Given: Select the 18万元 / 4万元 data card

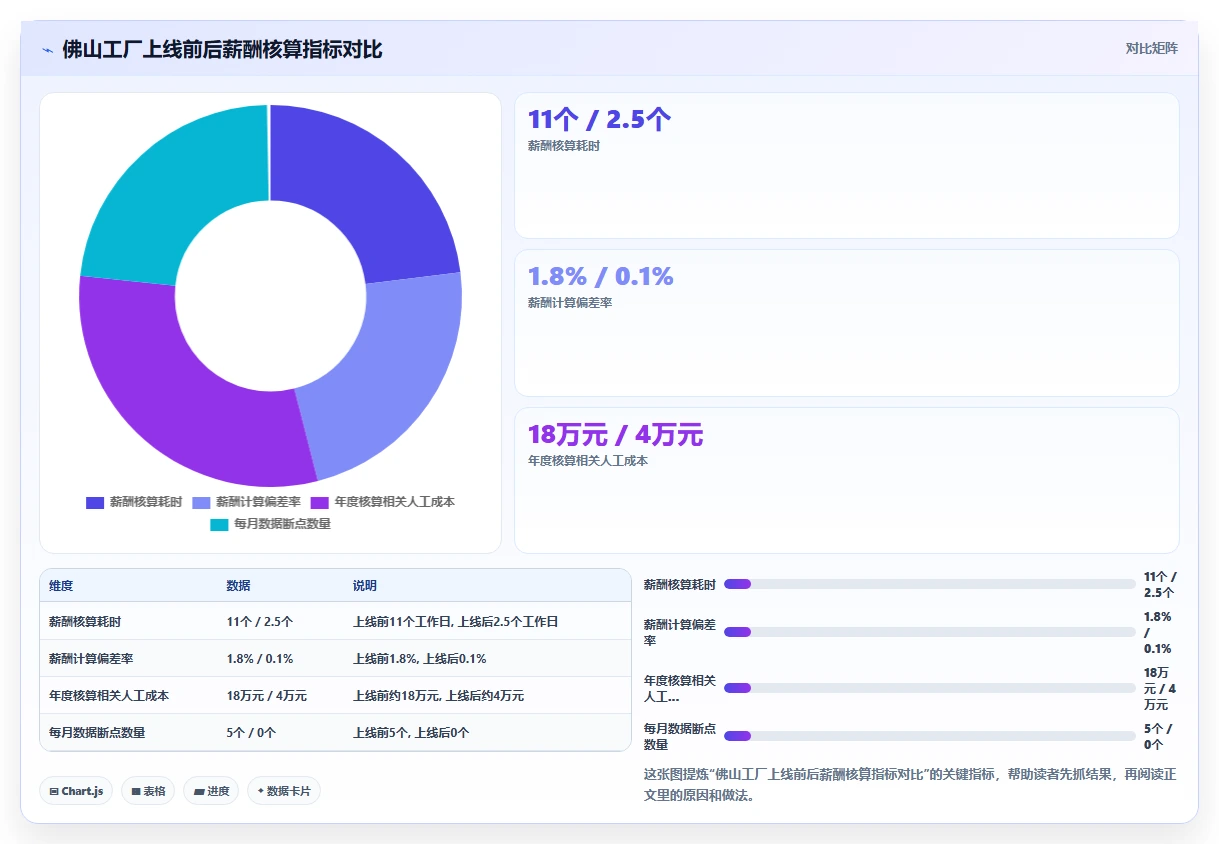Looking at the screenshot, I should (847, 480).
